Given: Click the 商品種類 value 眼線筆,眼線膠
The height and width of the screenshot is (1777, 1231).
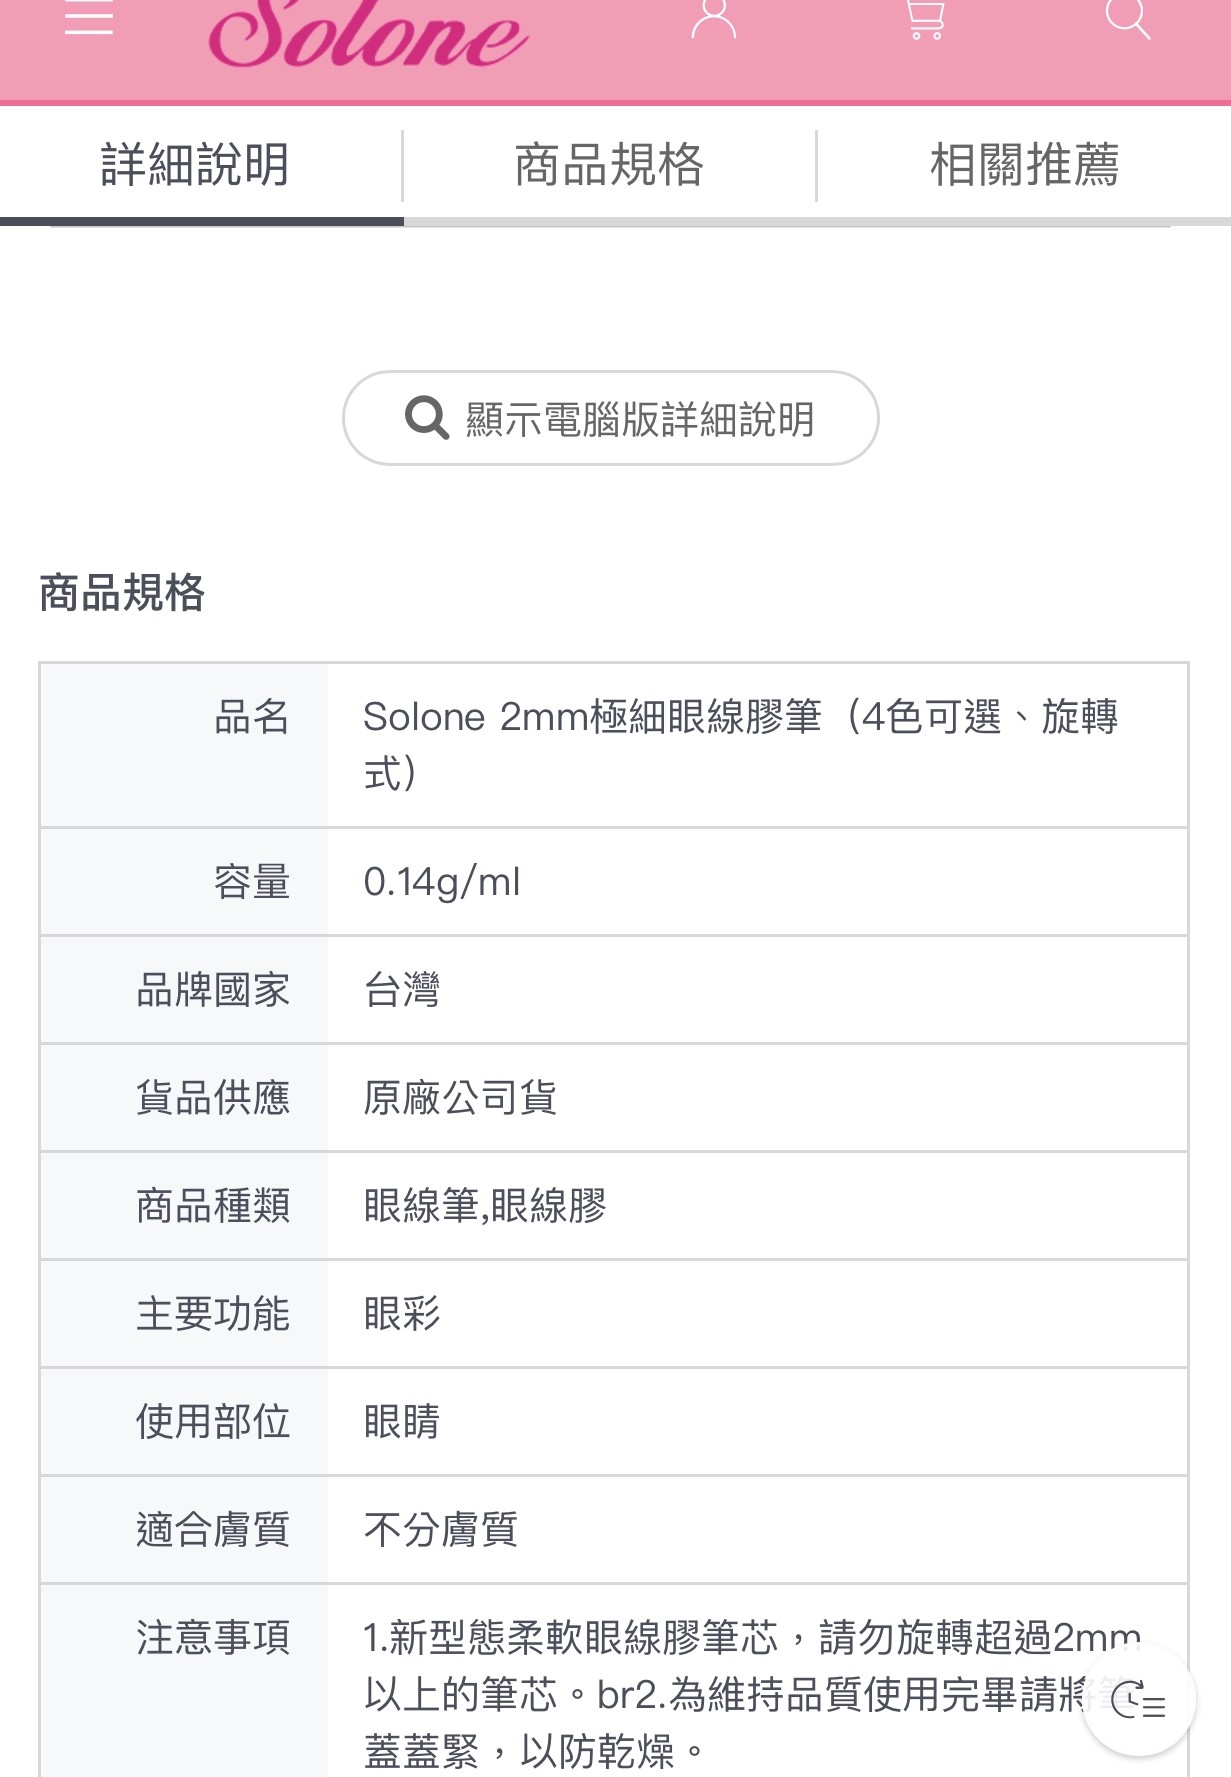Looking at the screenshot, I should tap(485, 1206).
